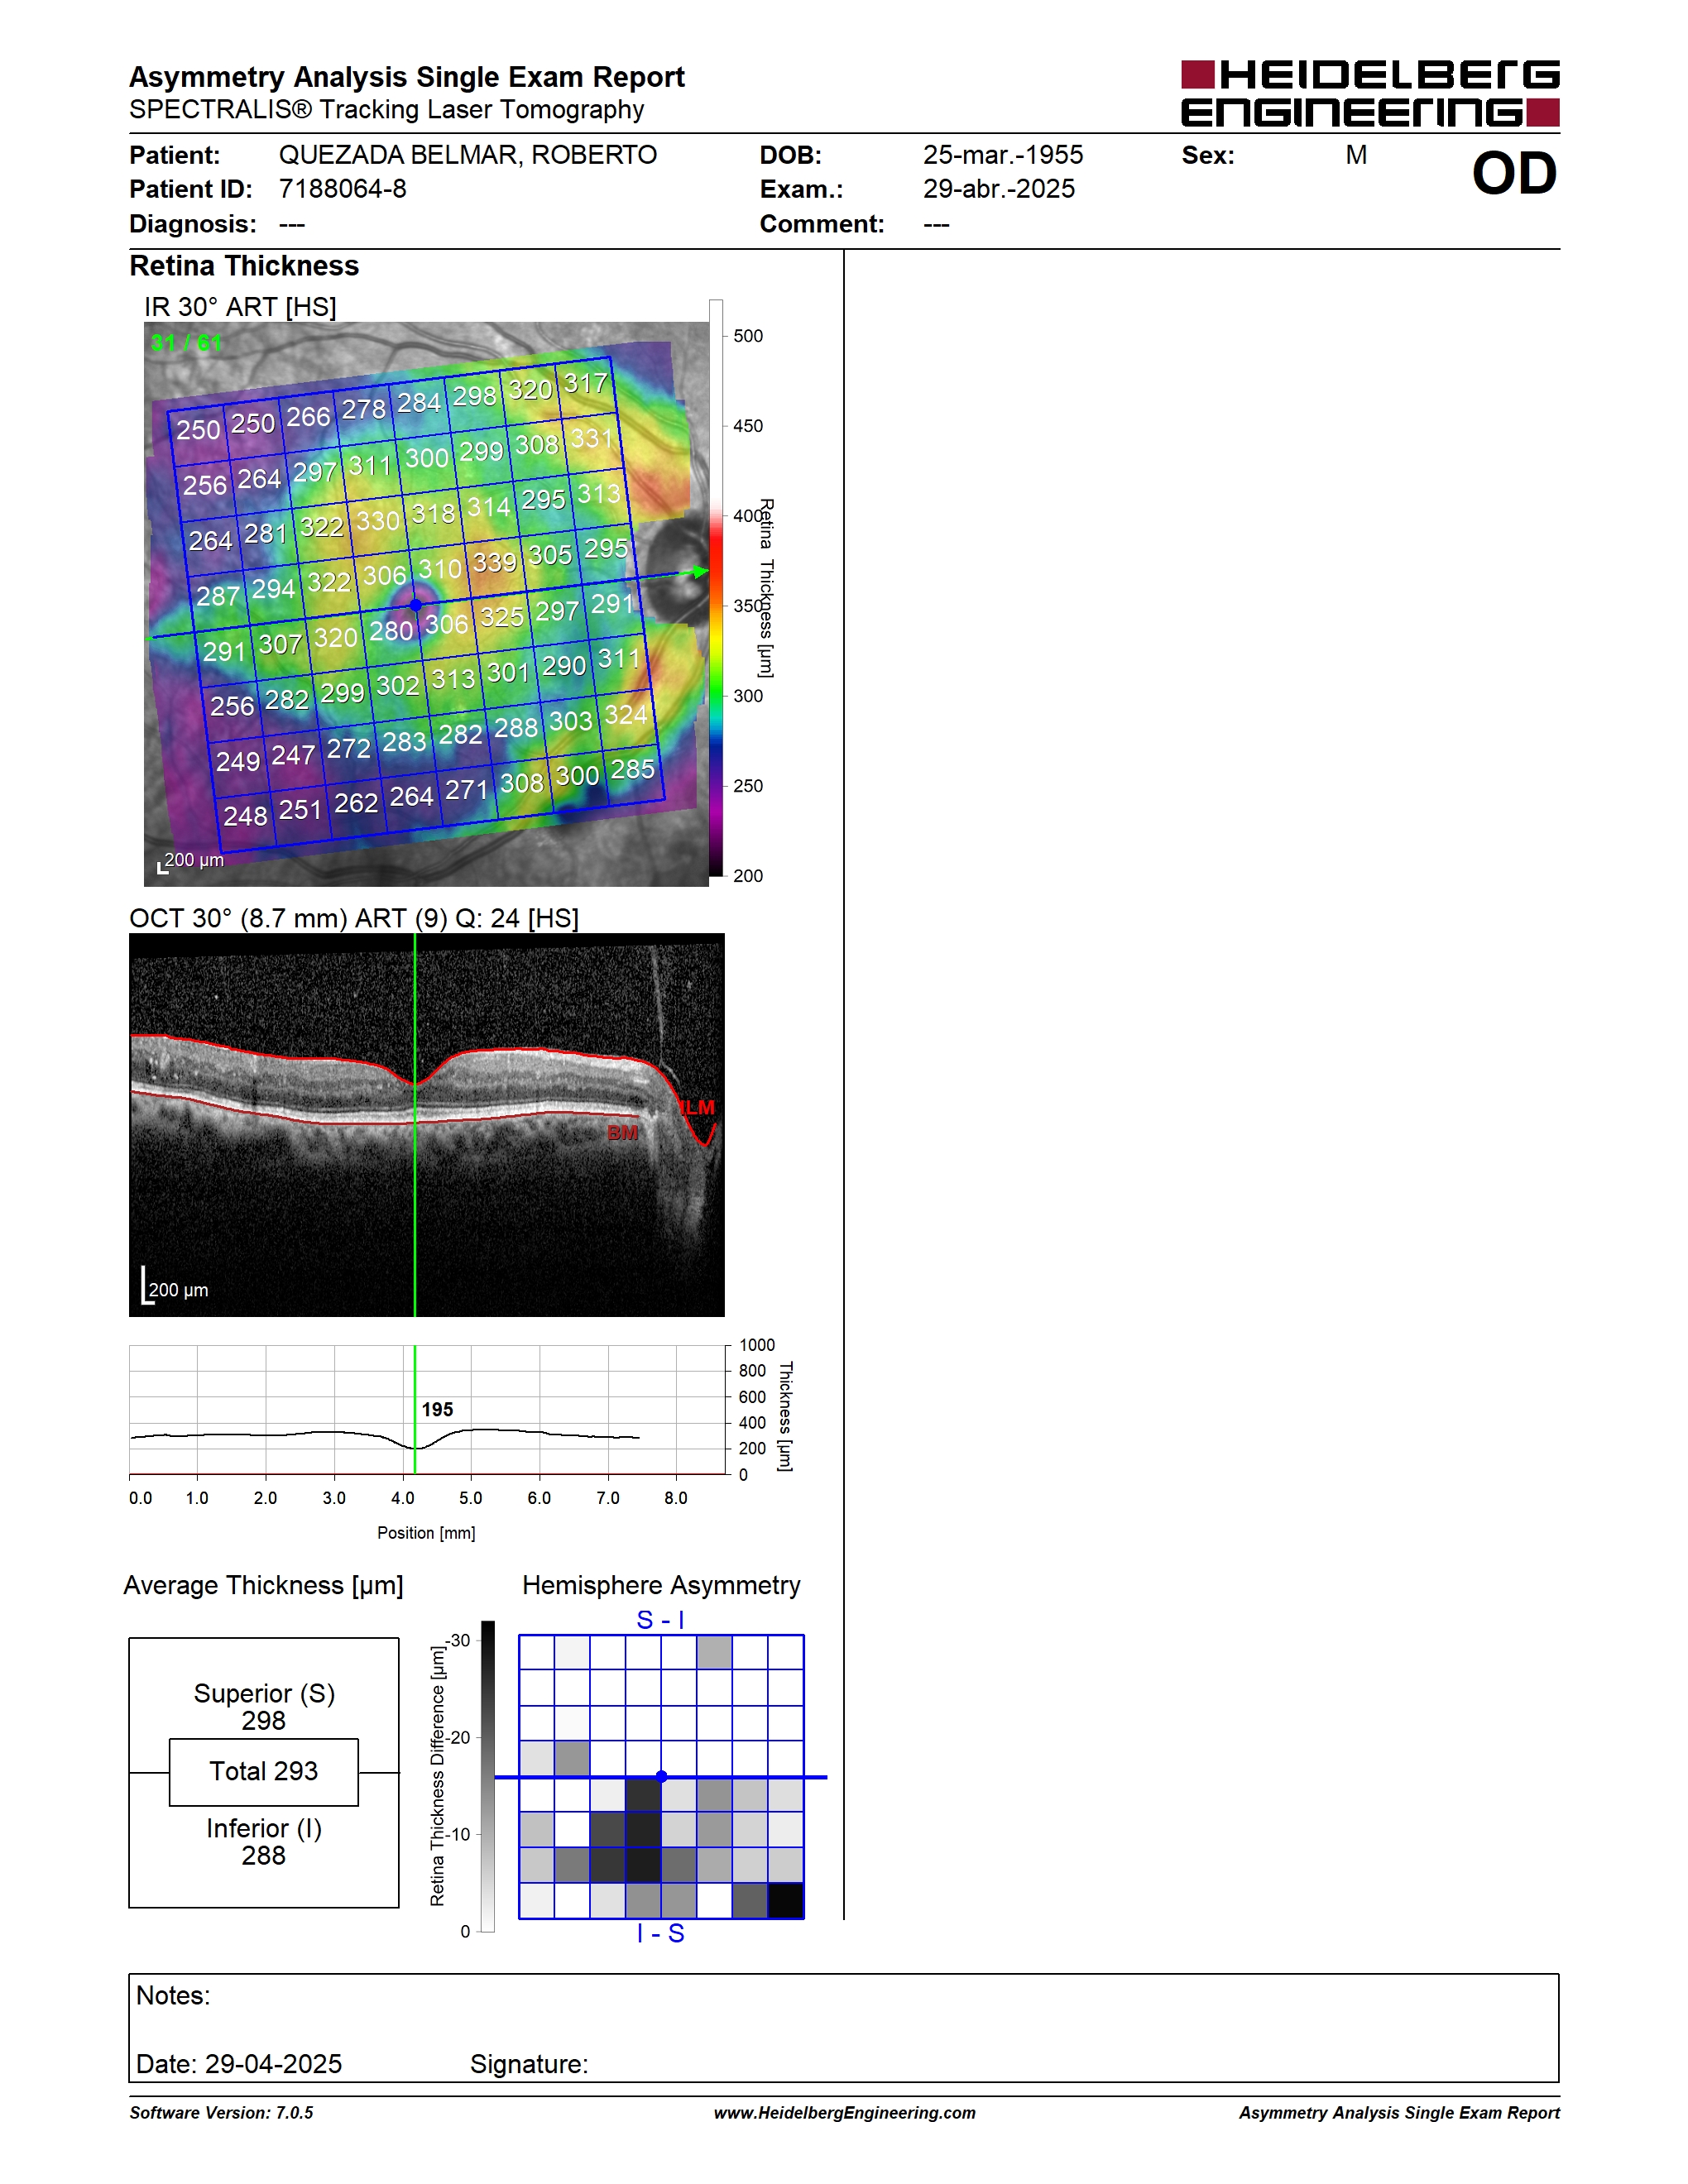The image size is (1688, 2184).
Task: Click the Hemisphere Asymmetry heading
Action: tap(661, 1586)
